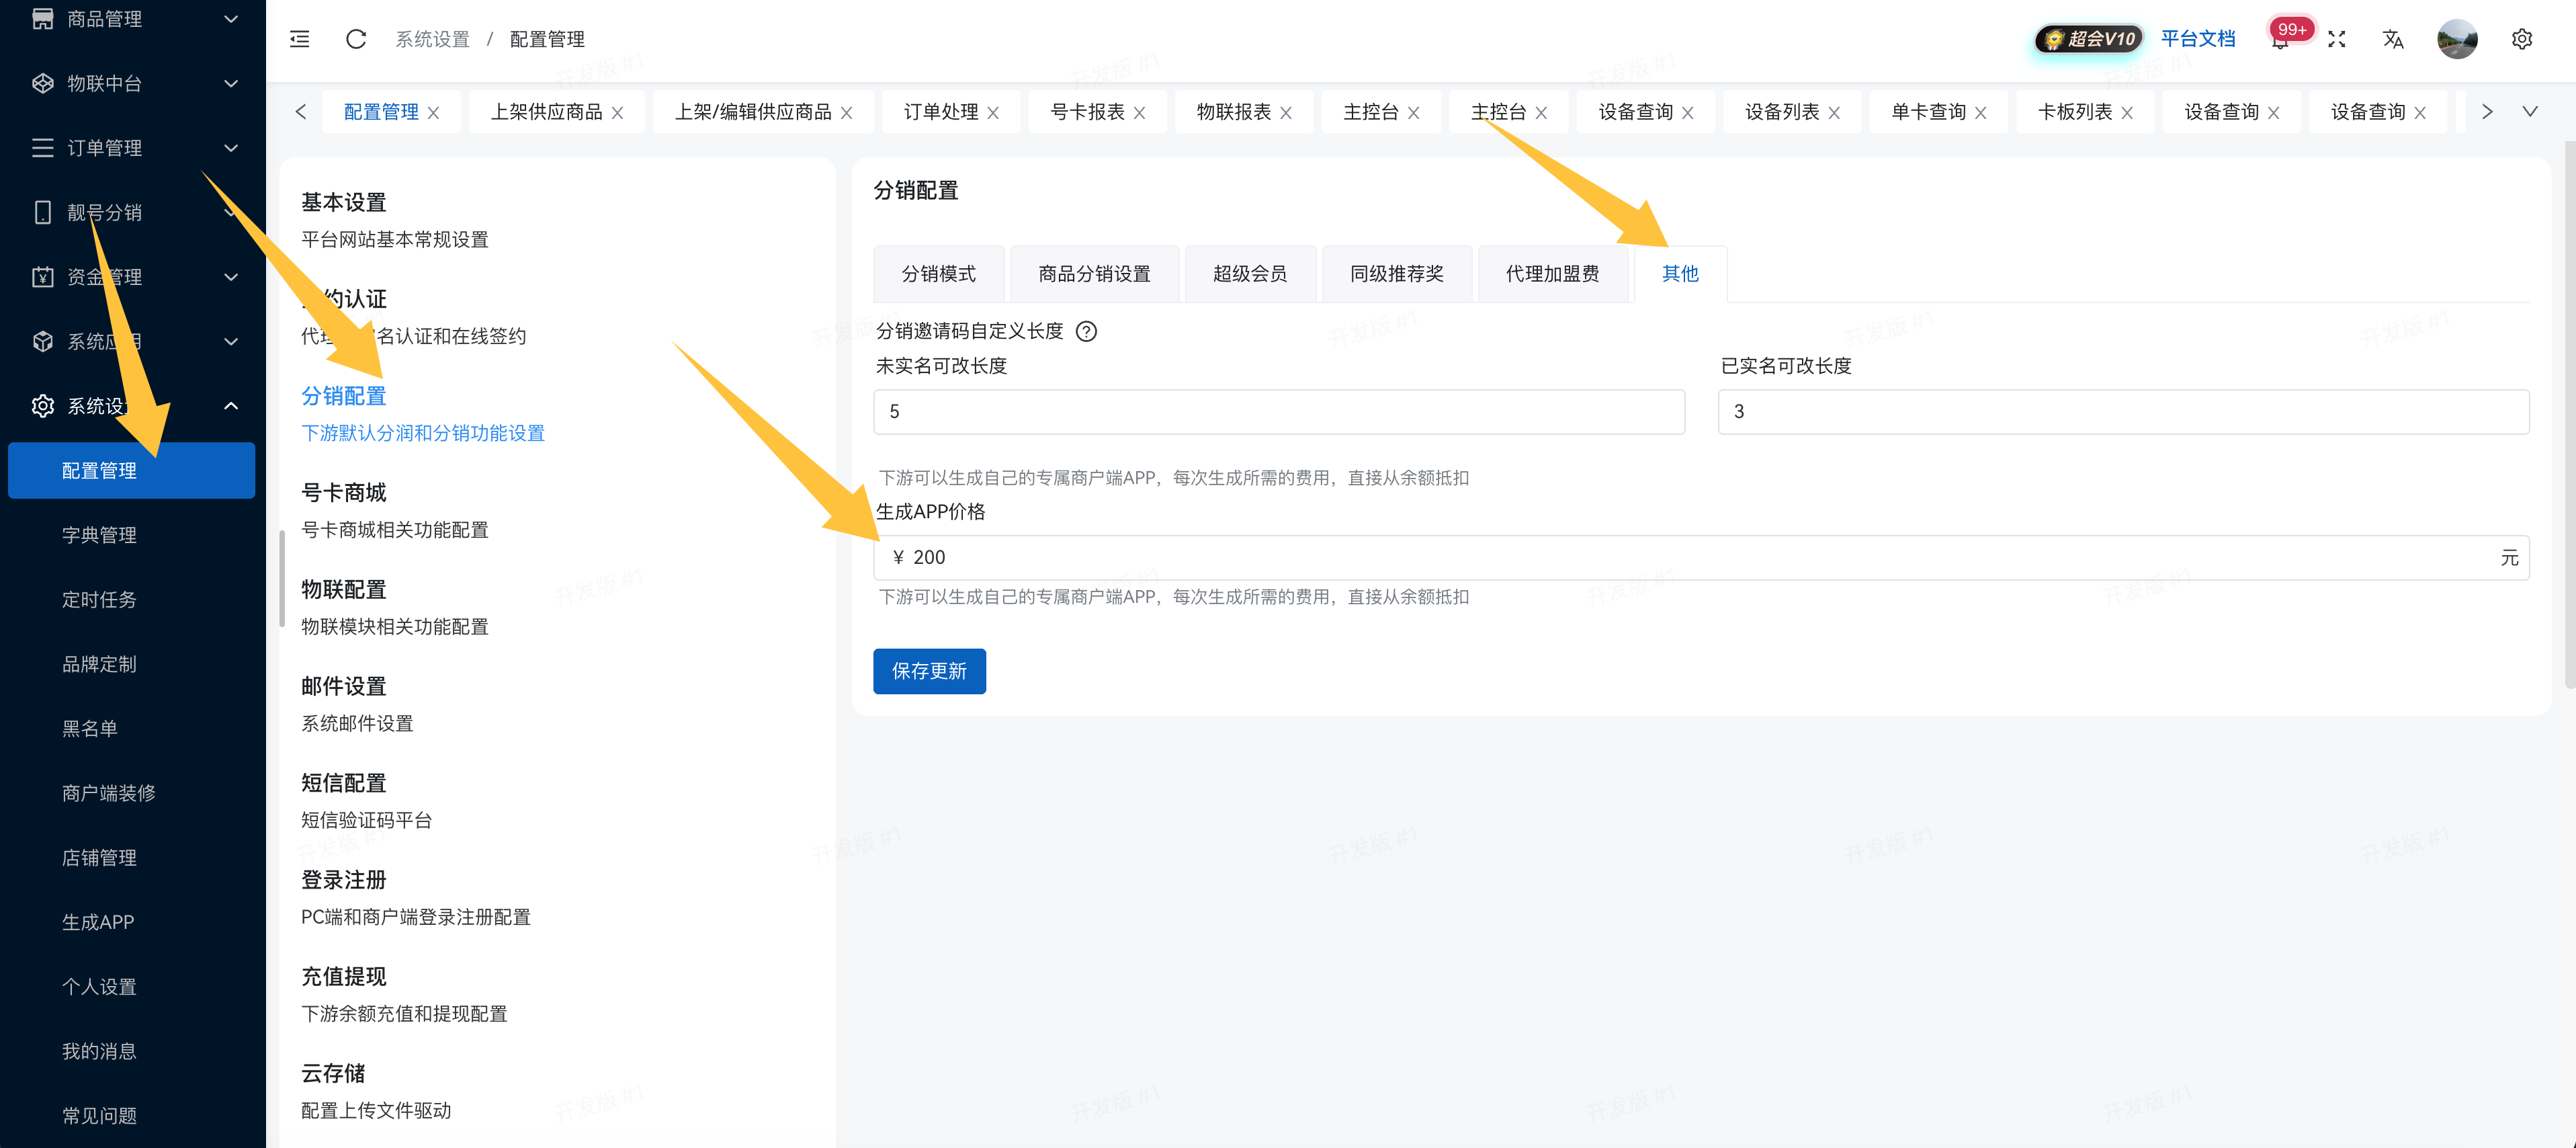Select the 物联中台 sidebar icon
Viewport: 2576px width, 1148px height.
click(x=43, y=84)
